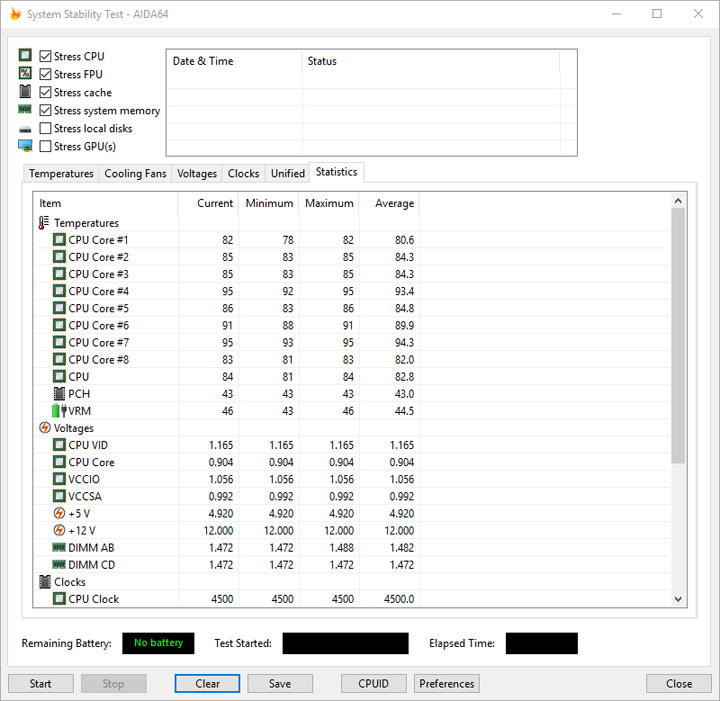Click the CPU Clock chip icon
Viewport: 720px width, 701px height.
coord(59,599)
